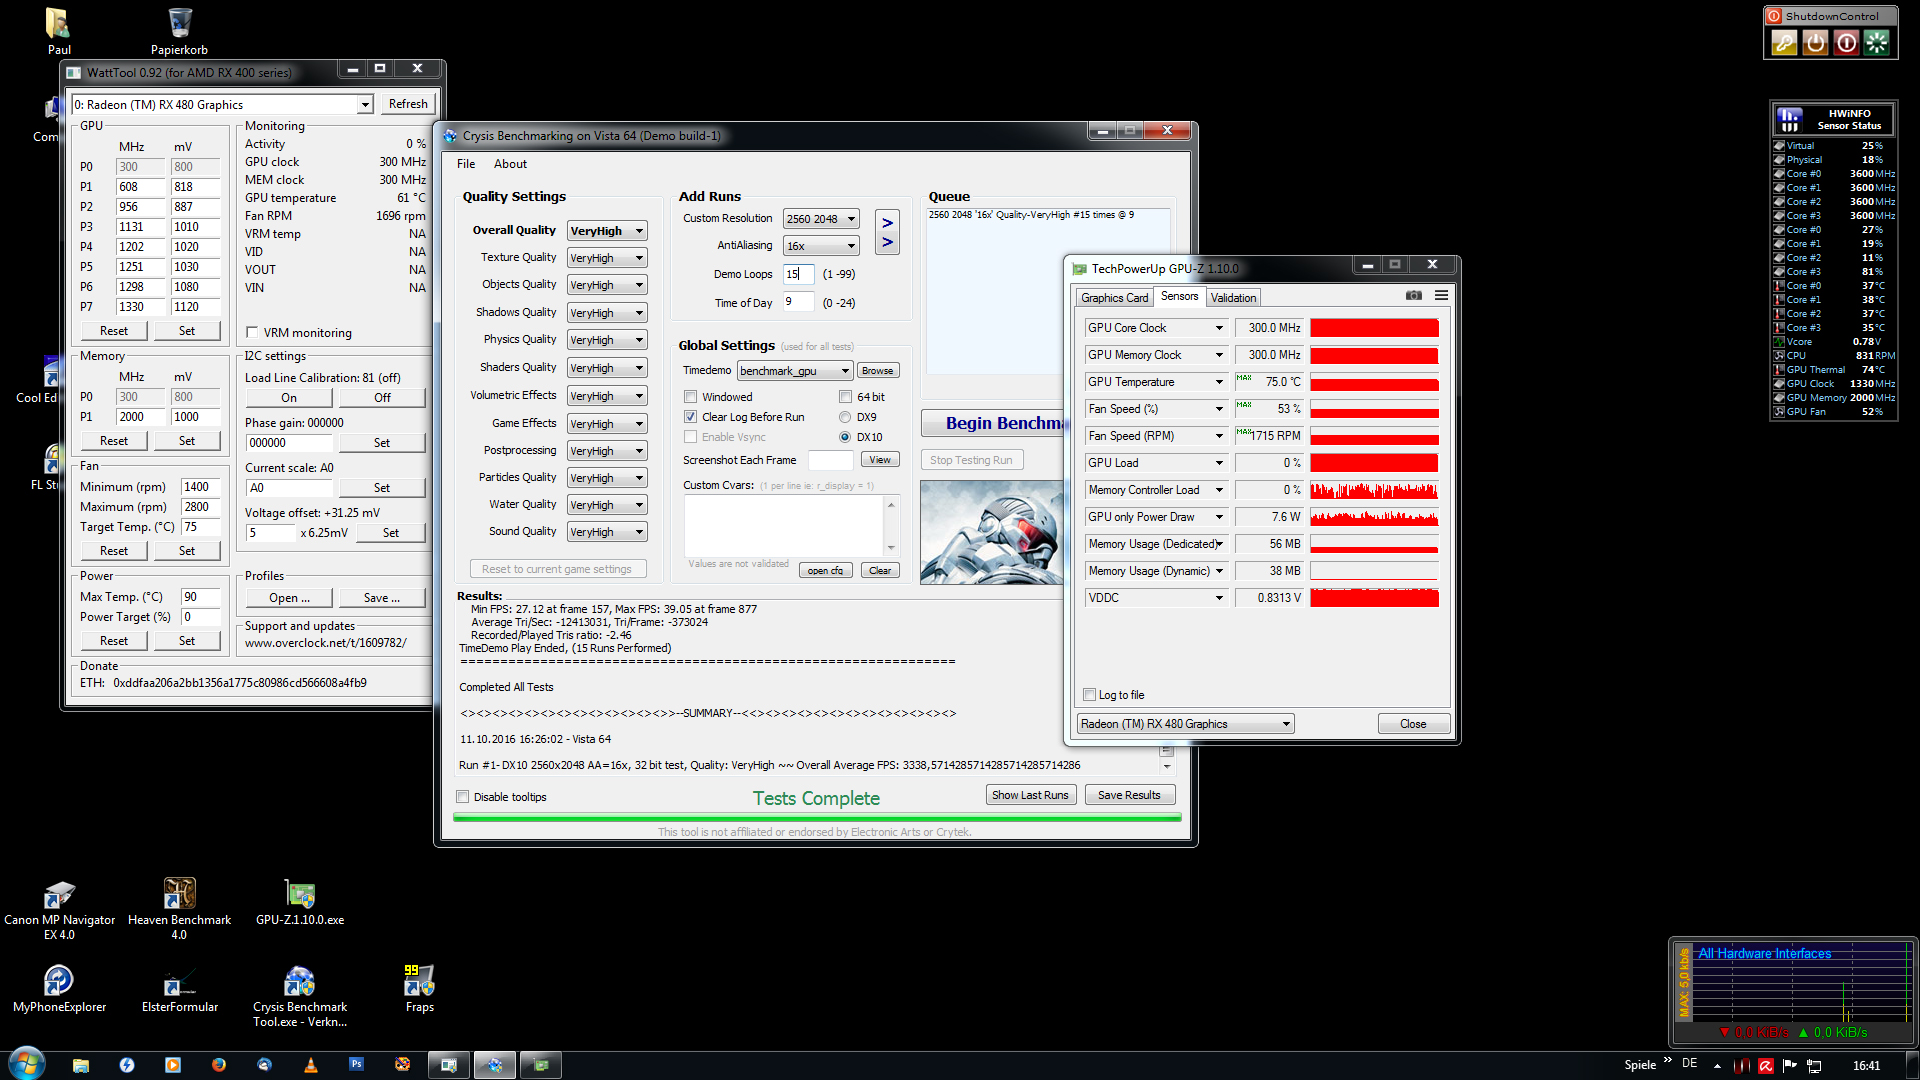The image size is (1920, 1080).
Task: Click Save Results button
Action: click(1129, 795)
